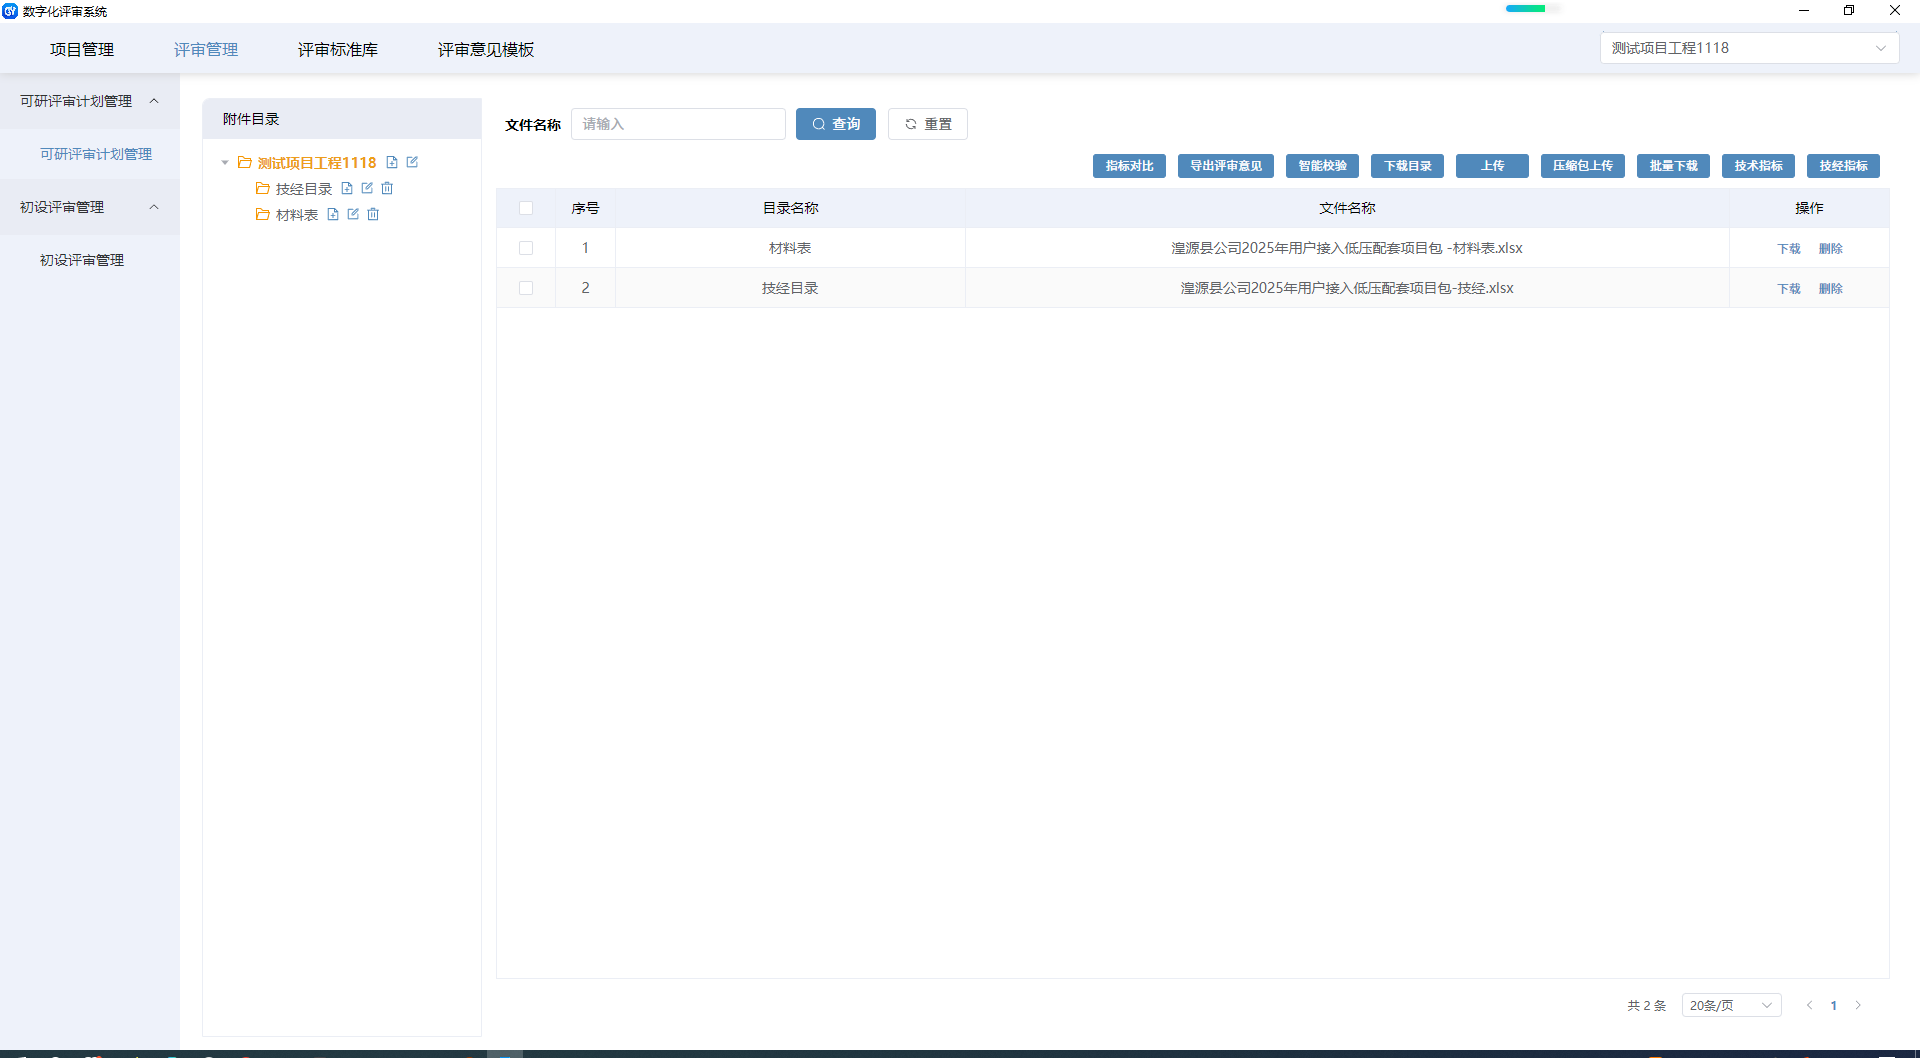Click the 数字化评审系统 app logo icon

pyautogui.click(x=10, y=11)
